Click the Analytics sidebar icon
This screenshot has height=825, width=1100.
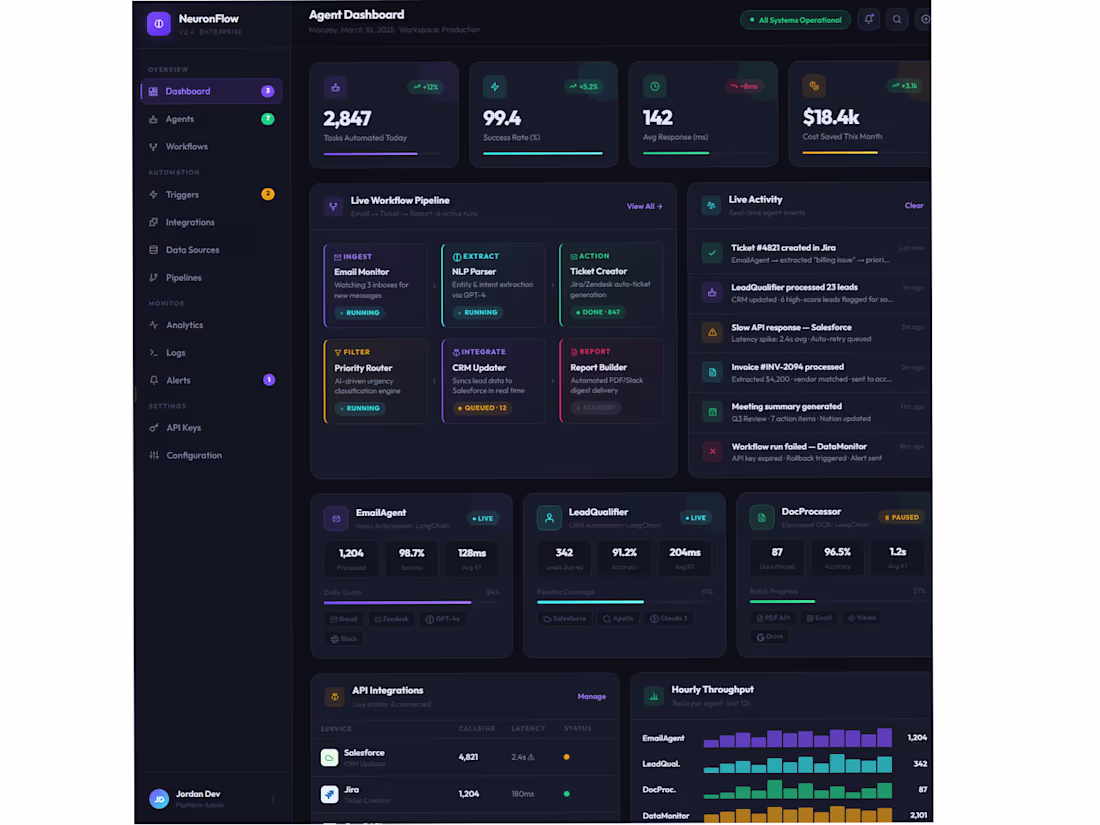pos(154,325)
